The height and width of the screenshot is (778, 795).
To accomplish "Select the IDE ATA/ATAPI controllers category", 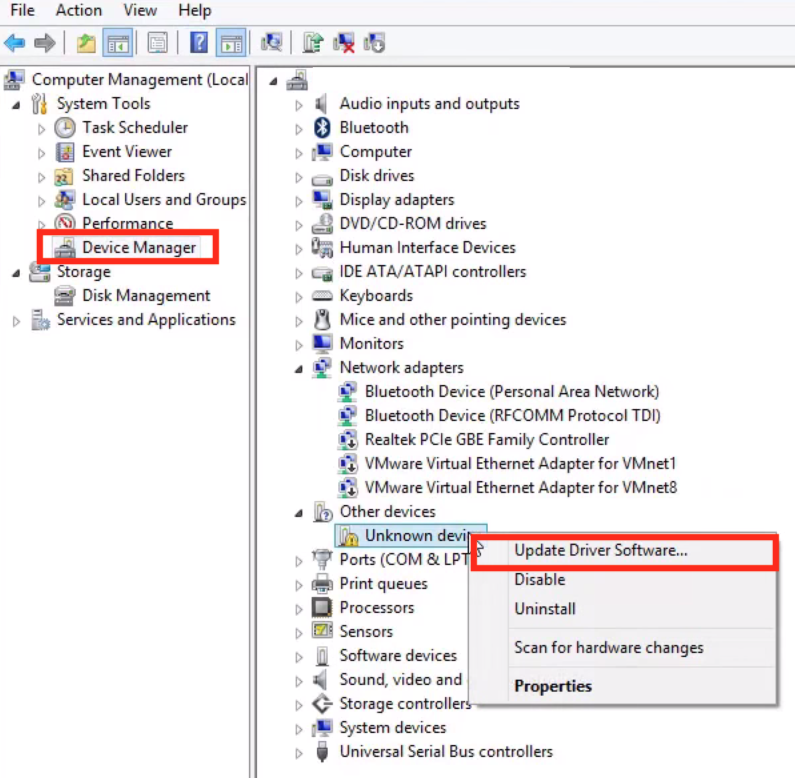I will click(x=433, y=272).
